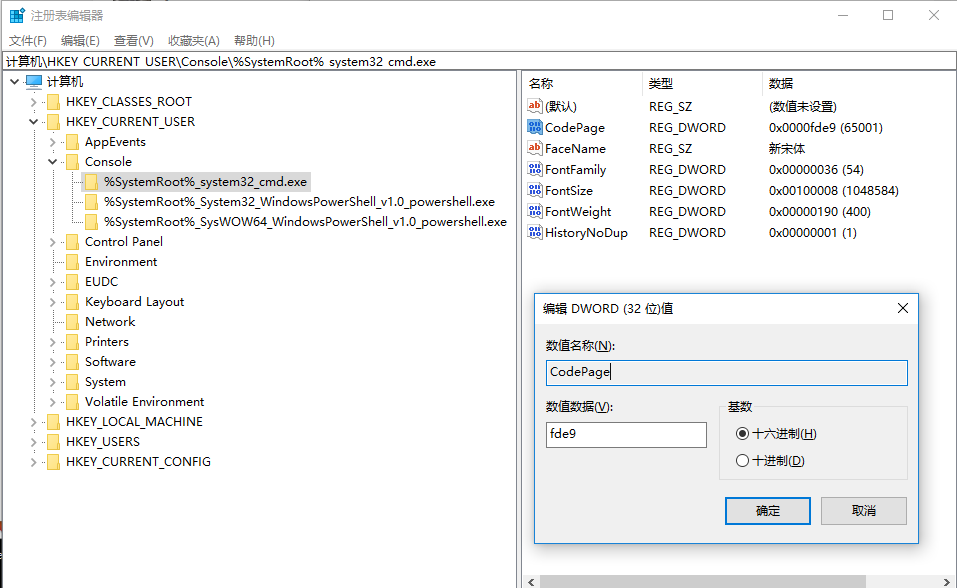
Task: Click the HKEY_USERS folder icon
Action: coord(53,441)
